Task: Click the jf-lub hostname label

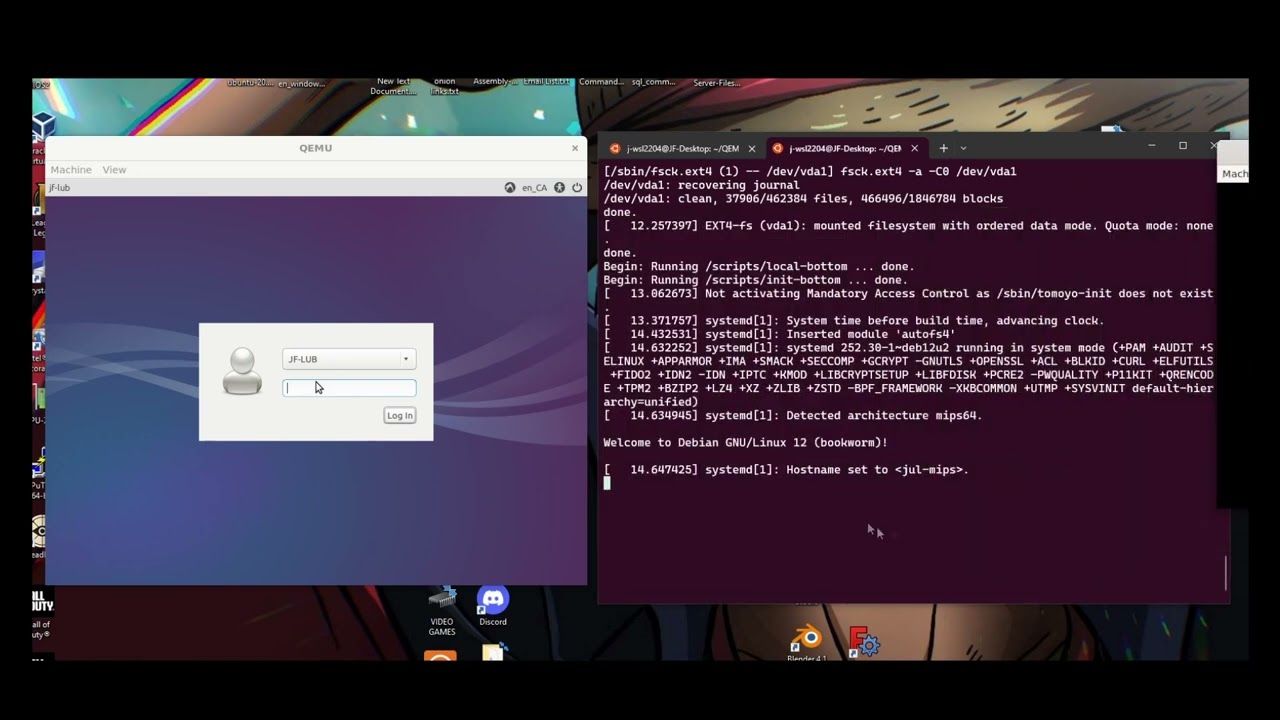Action: [x=59, y=188]
